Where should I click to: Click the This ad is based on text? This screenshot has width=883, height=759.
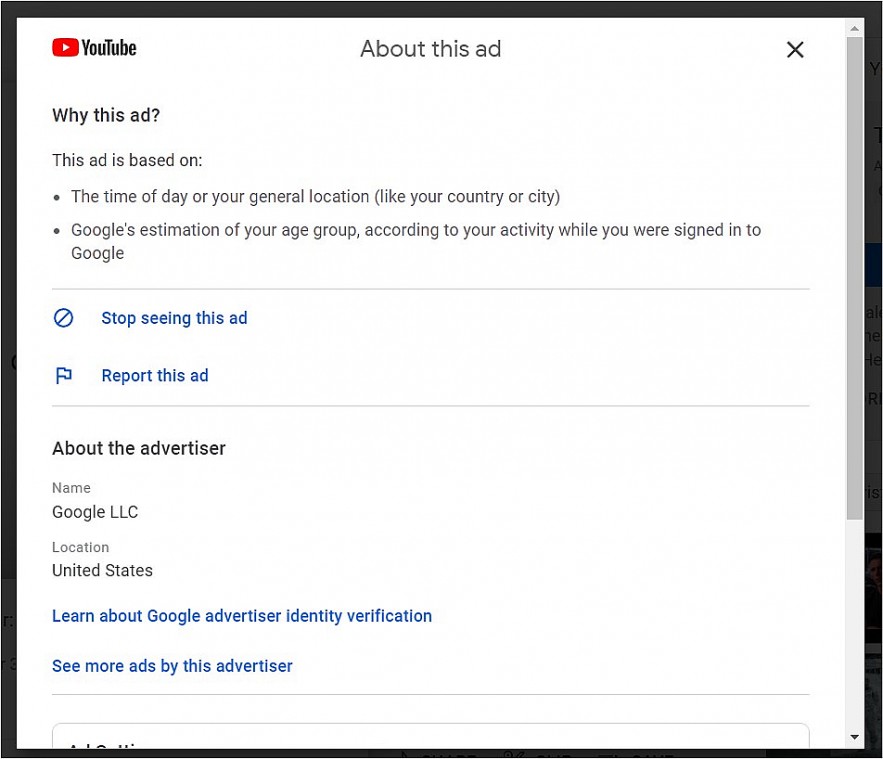[x=127, y=161]
